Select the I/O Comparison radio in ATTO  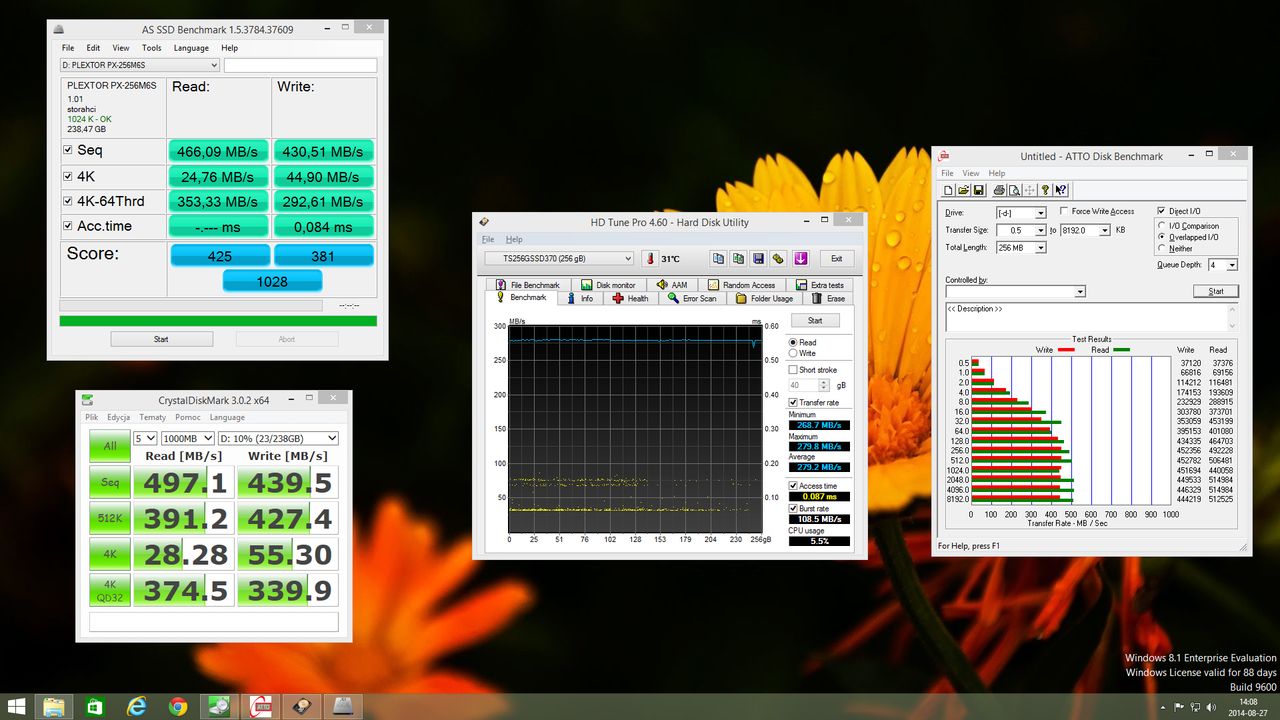point(1161,226)
